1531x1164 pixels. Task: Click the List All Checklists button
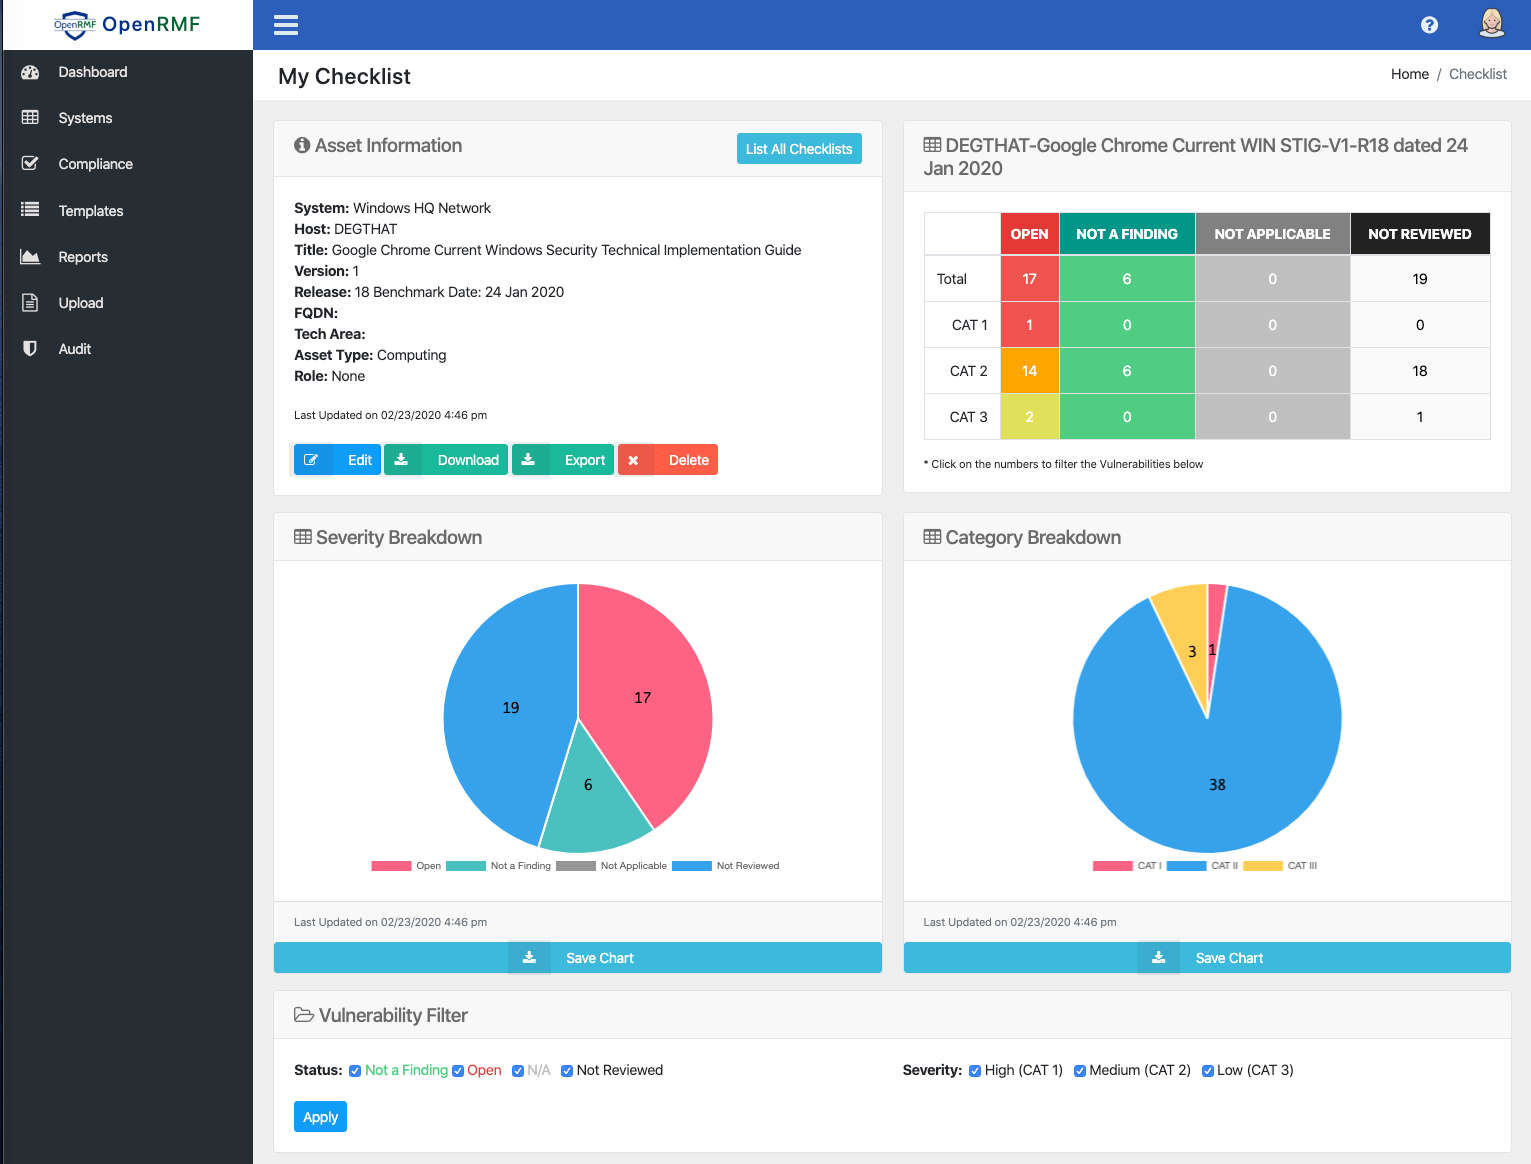(x=798, y=149)
